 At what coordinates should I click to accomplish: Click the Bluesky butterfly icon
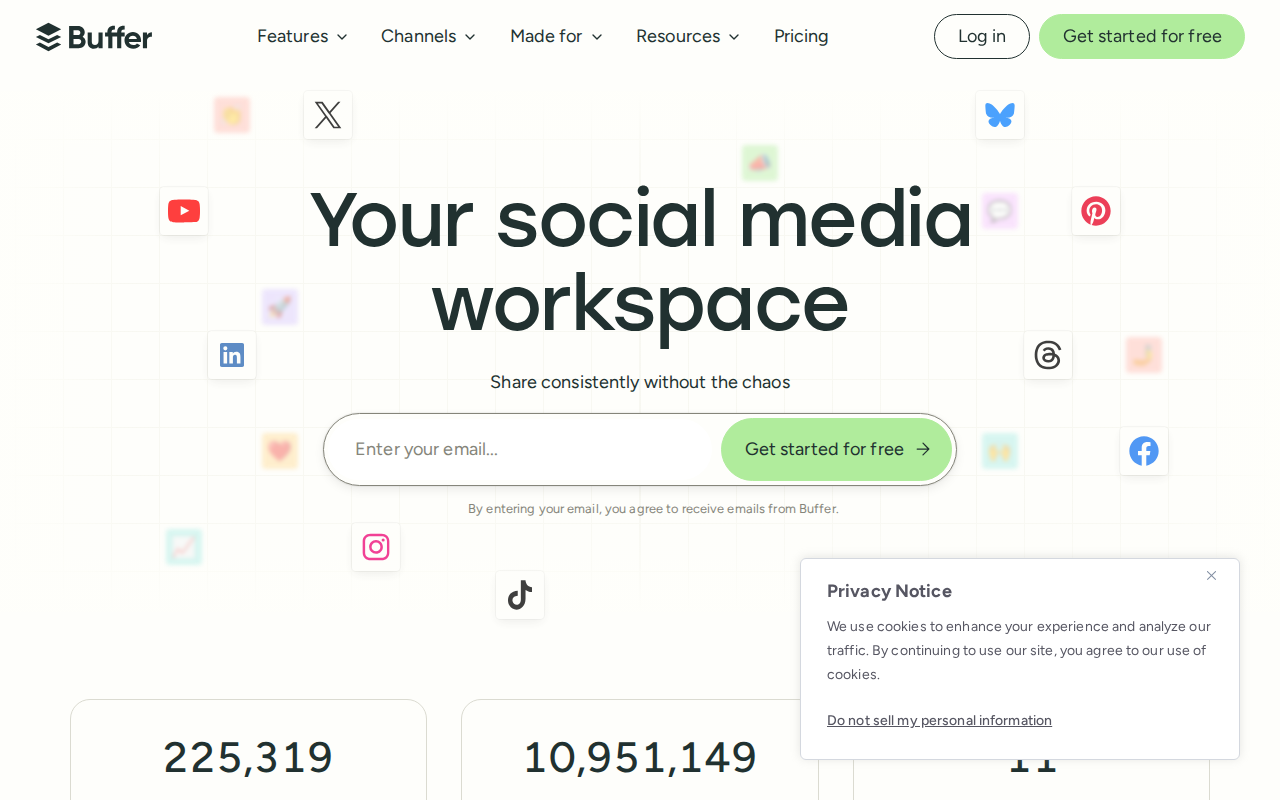pyautogui.click(x=999, y=114)
